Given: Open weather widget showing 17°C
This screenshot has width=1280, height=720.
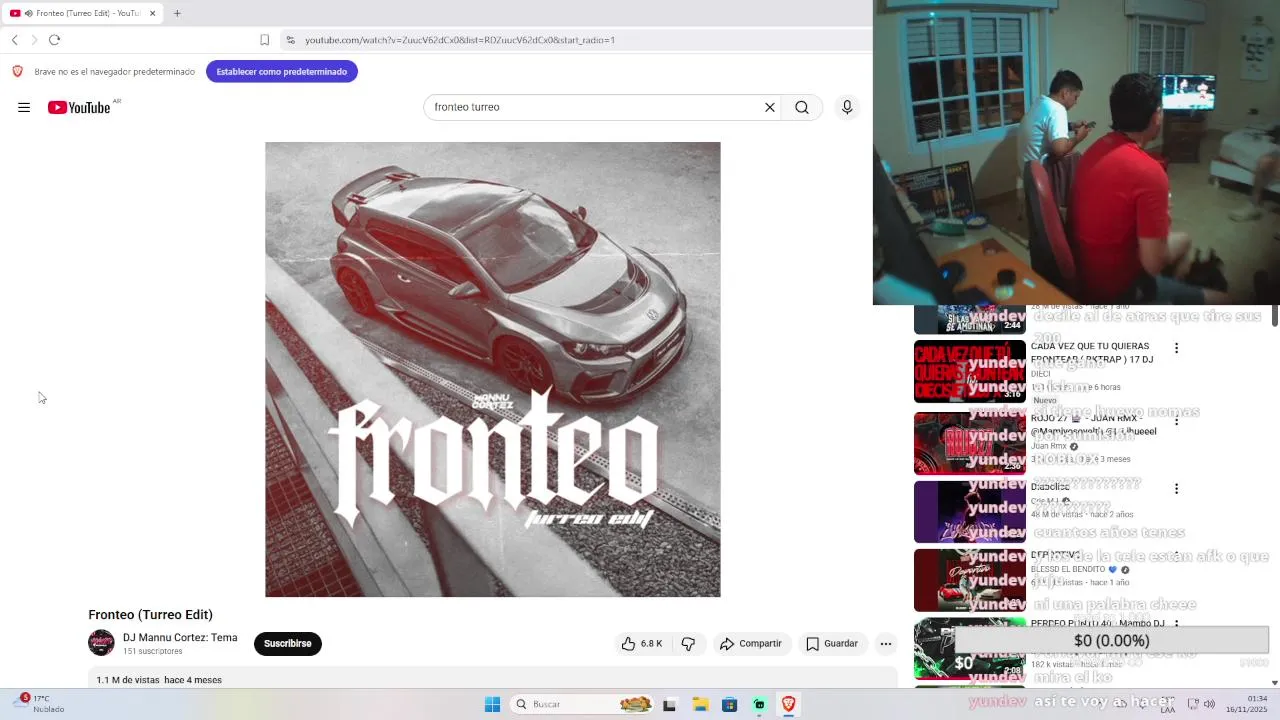Looking at the screenshot, I should click(x=40, y=704).
